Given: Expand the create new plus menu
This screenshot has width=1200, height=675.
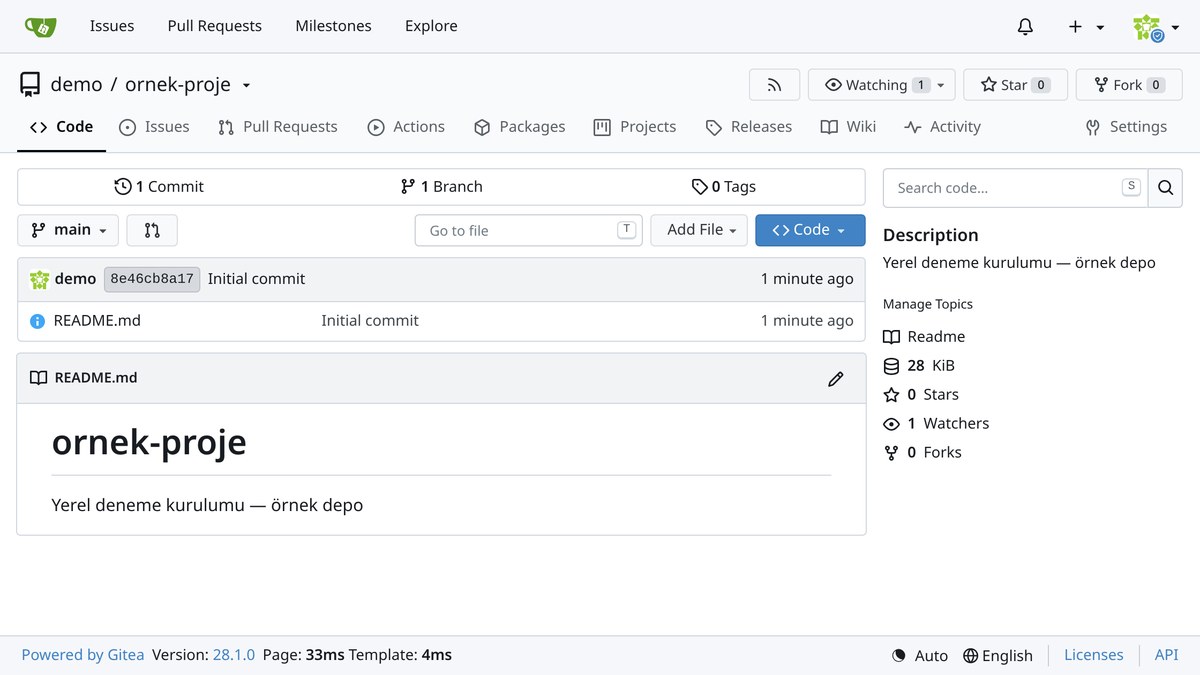Looking at the screenshot, I should coord(1086,27).
